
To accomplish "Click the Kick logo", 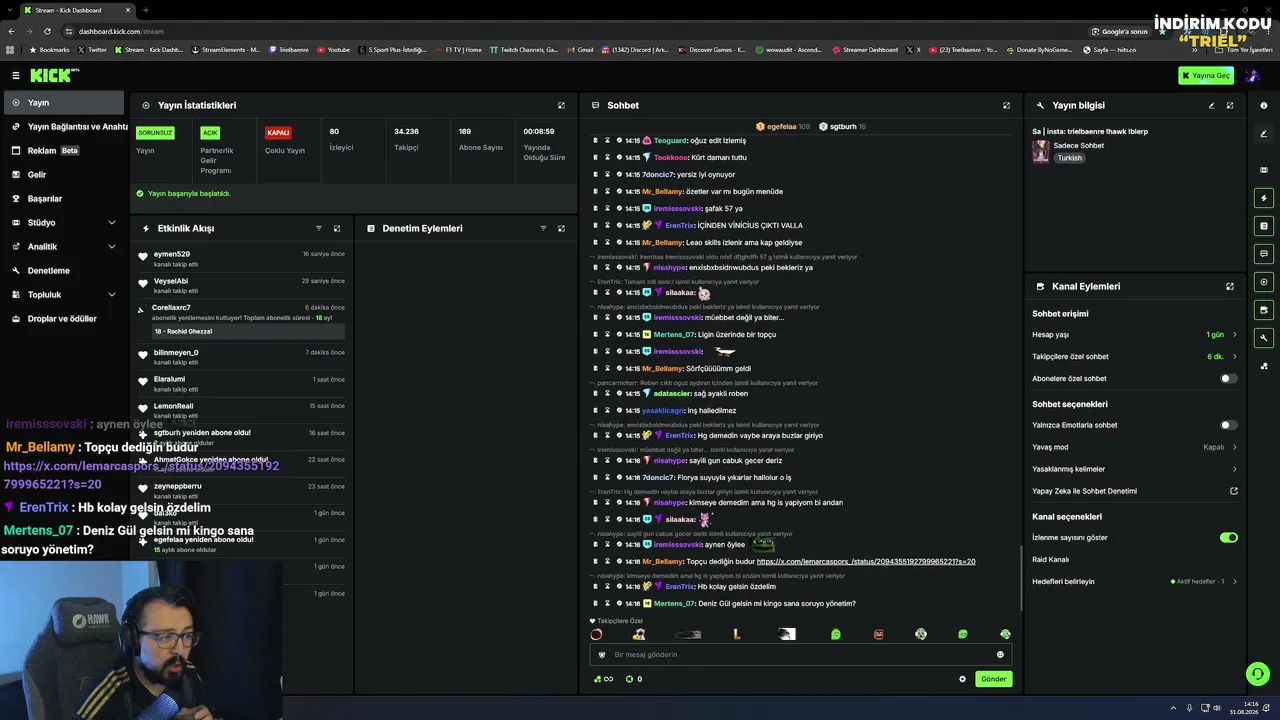I will (54, 75).
